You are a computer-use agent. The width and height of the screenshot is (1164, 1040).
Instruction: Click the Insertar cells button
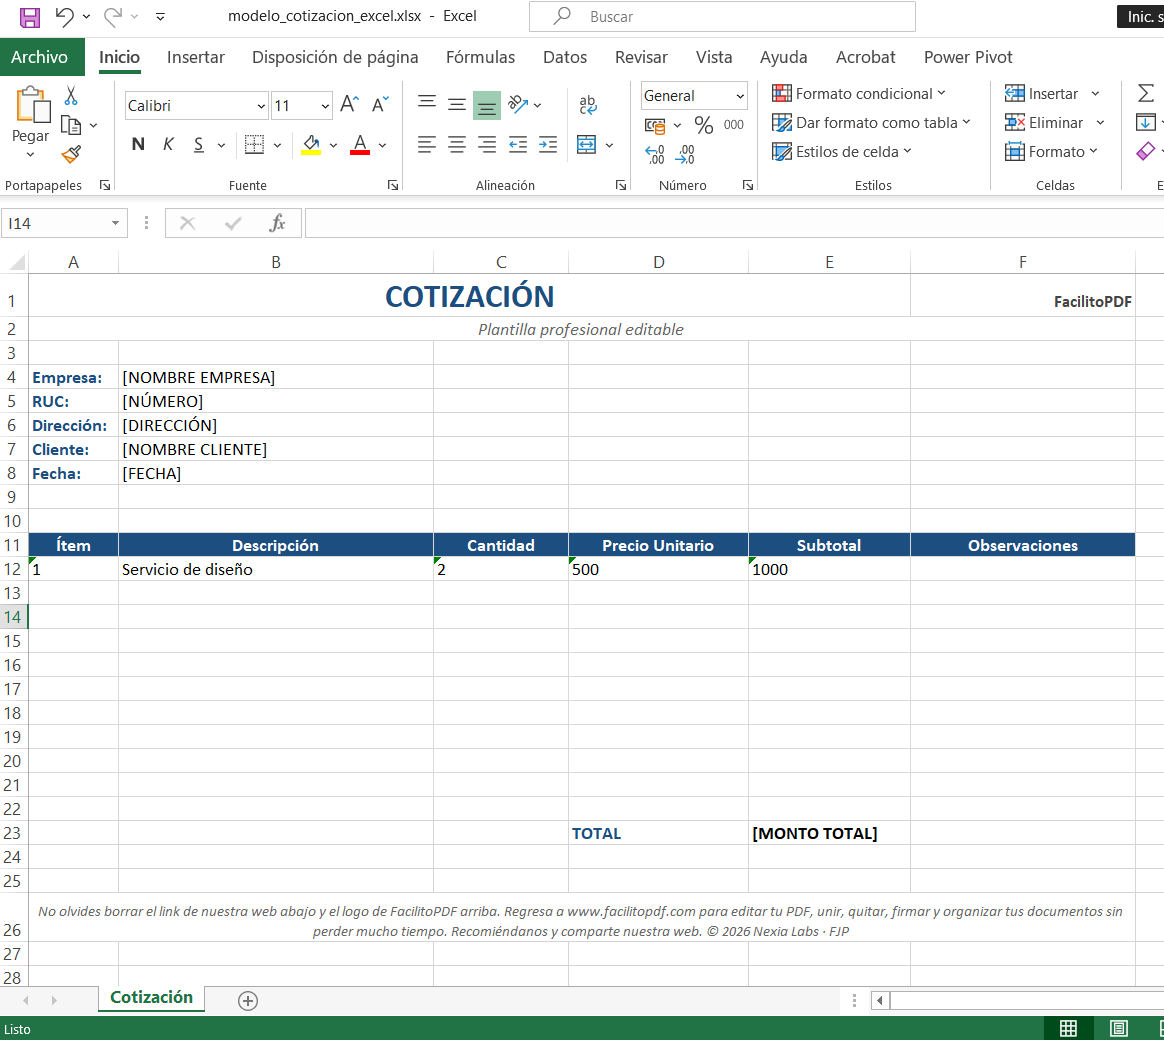(1042, 94)
